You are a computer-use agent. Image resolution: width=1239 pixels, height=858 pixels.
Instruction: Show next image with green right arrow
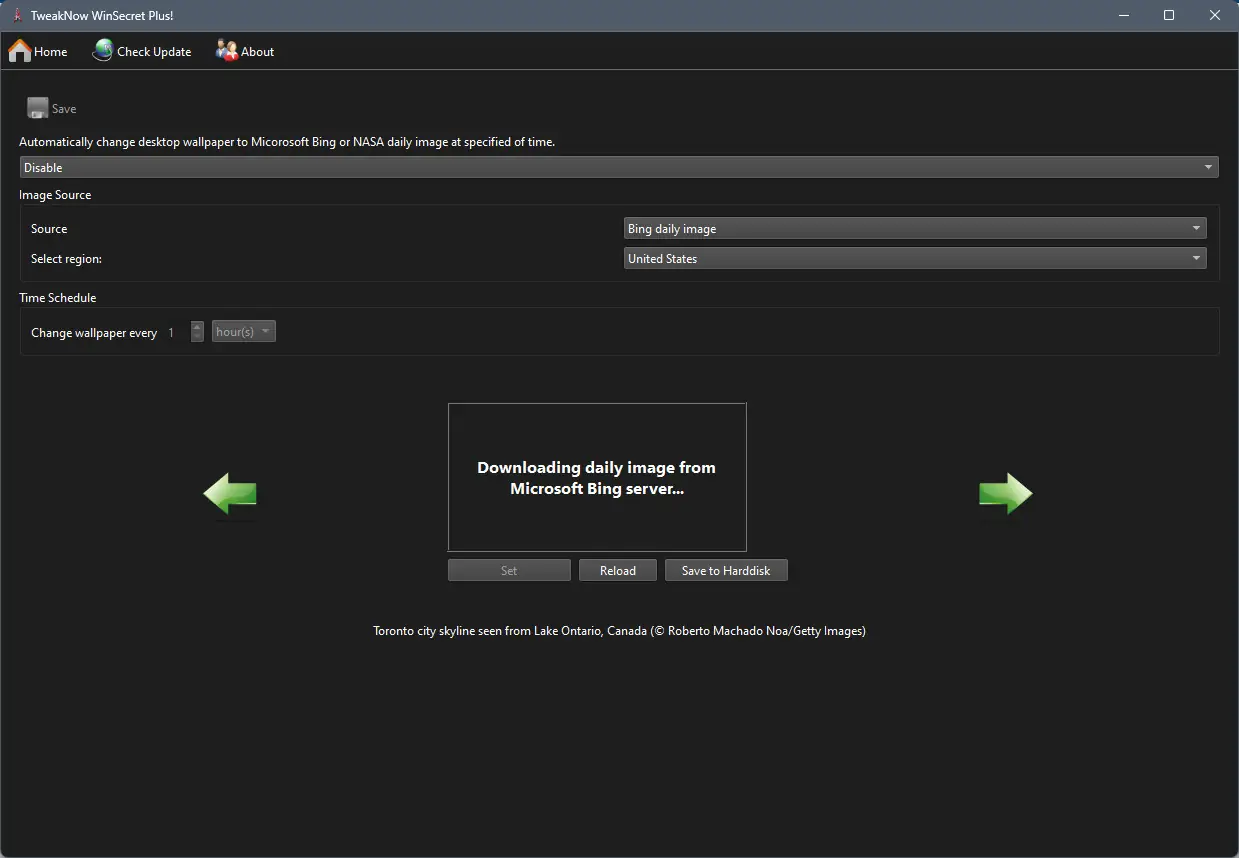point(1005,493)
